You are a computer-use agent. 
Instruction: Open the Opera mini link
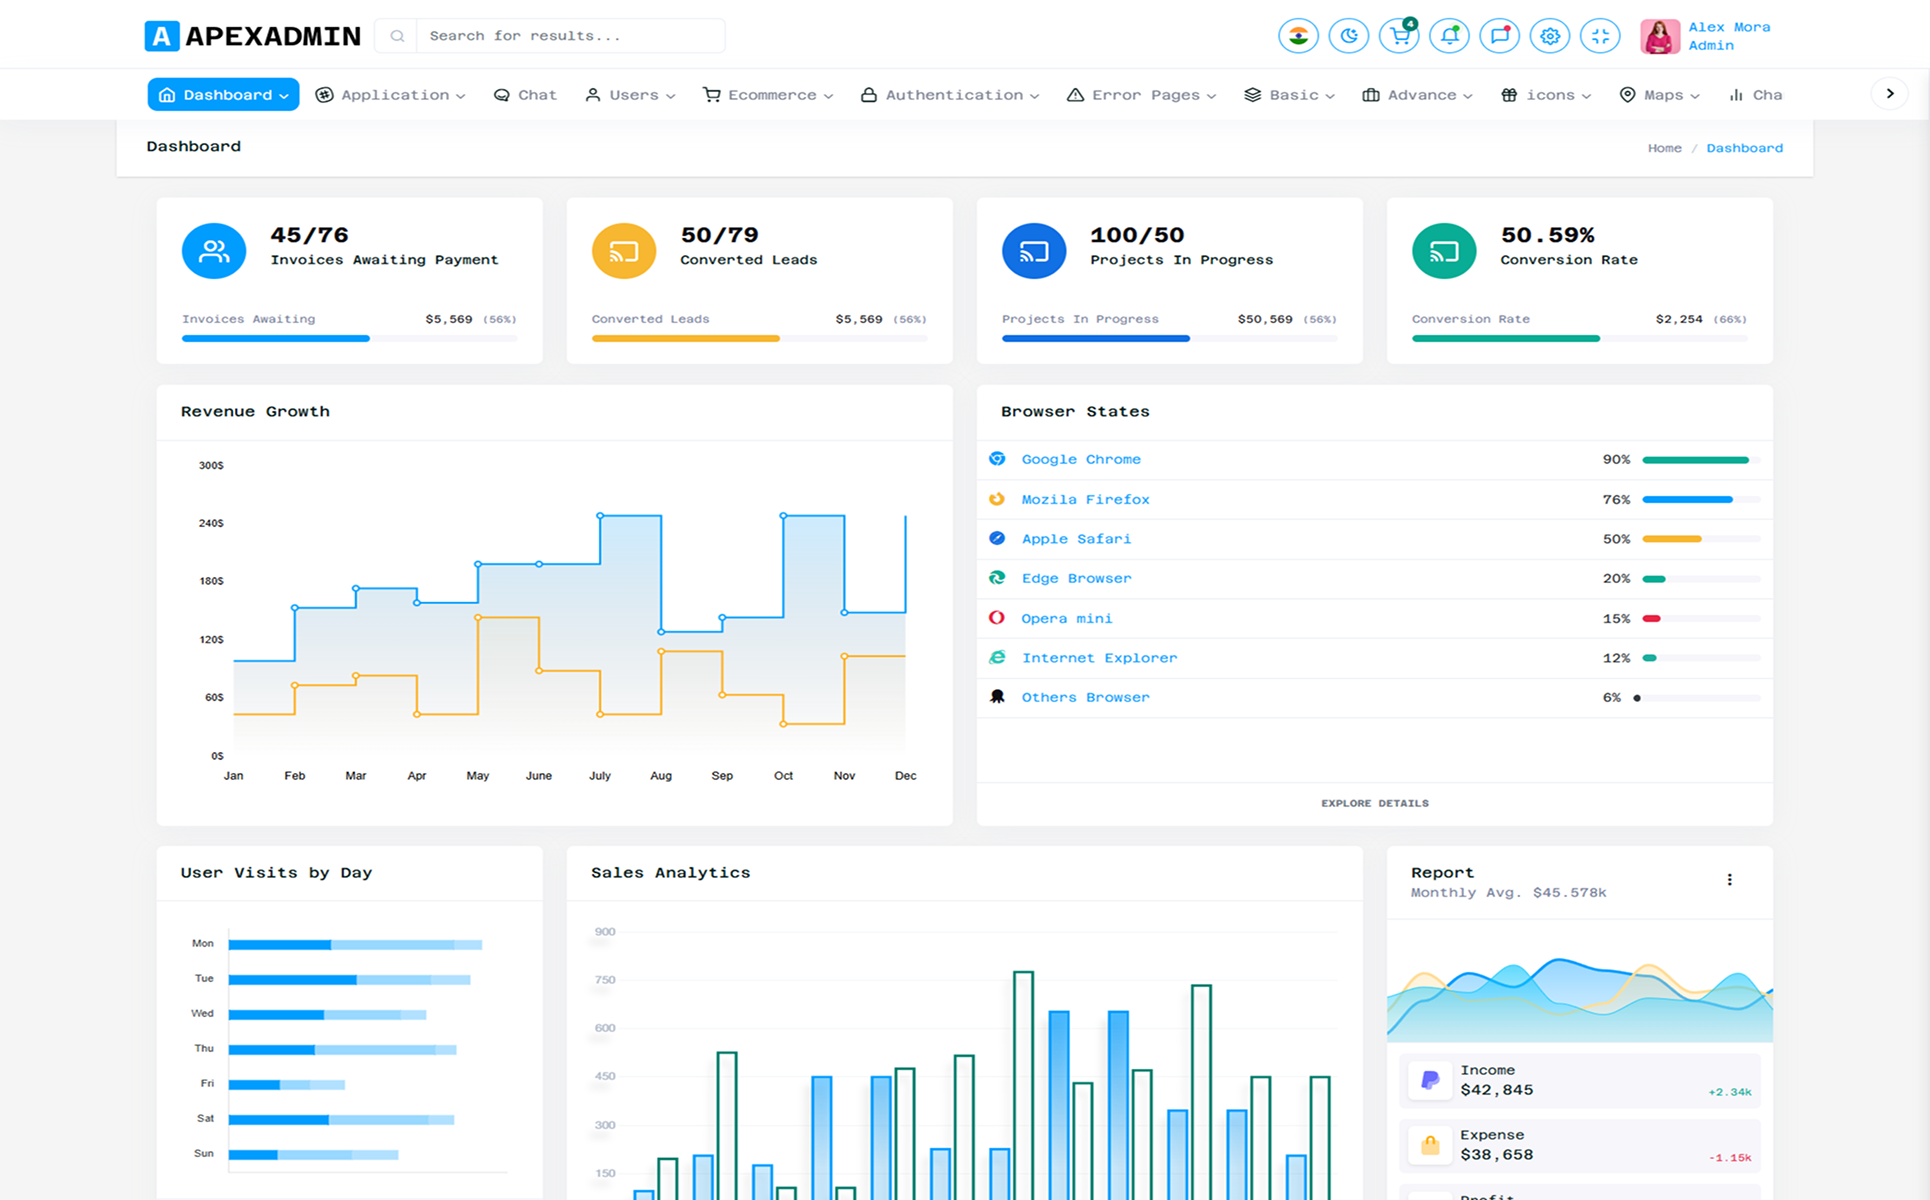(1066, 619)
